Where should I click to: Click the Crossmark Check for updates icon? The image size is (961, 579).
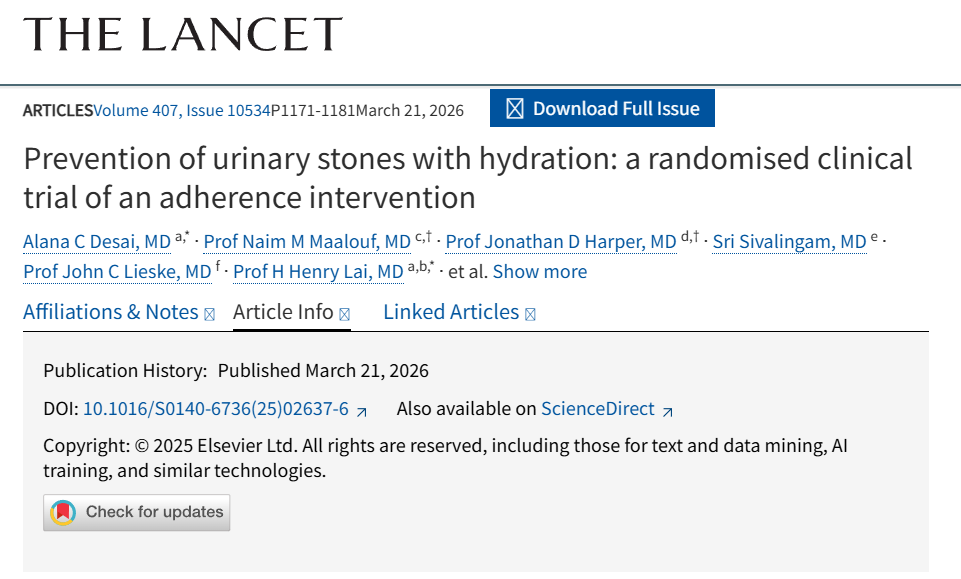pyautogui.click(x=64, y=512)
